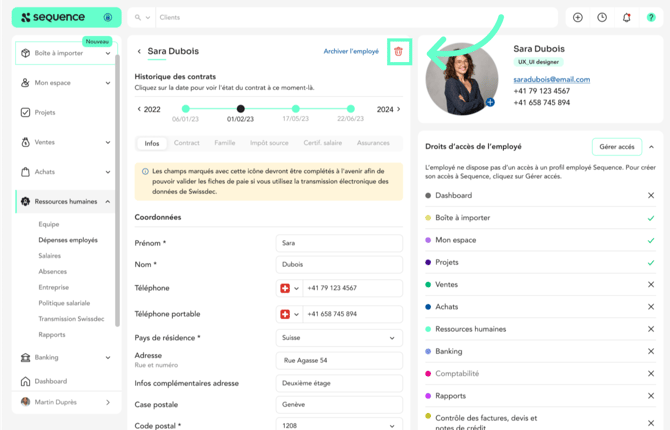Screen dimensions: 670x430
Task: Toggle Dashboard access right for employee
Action: coord(651,196)
